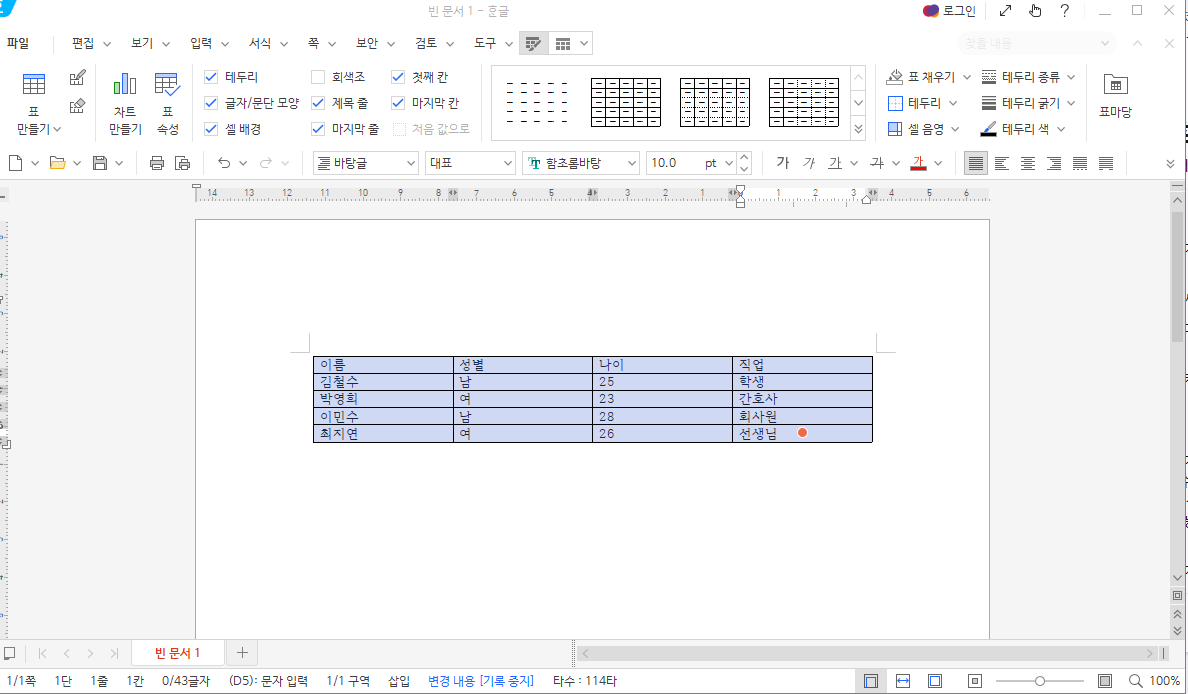Viewport: 1188px width, 694px height.
Task: Click the table cell containing 간호사
Action: [x=802, y=399]
